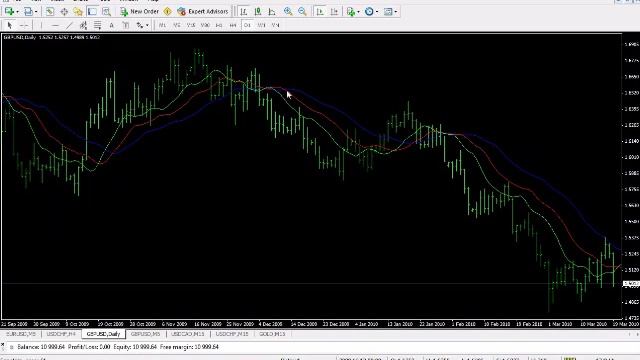Select the vertical line tool
This screenshot has height=360, width=640.
41,25
